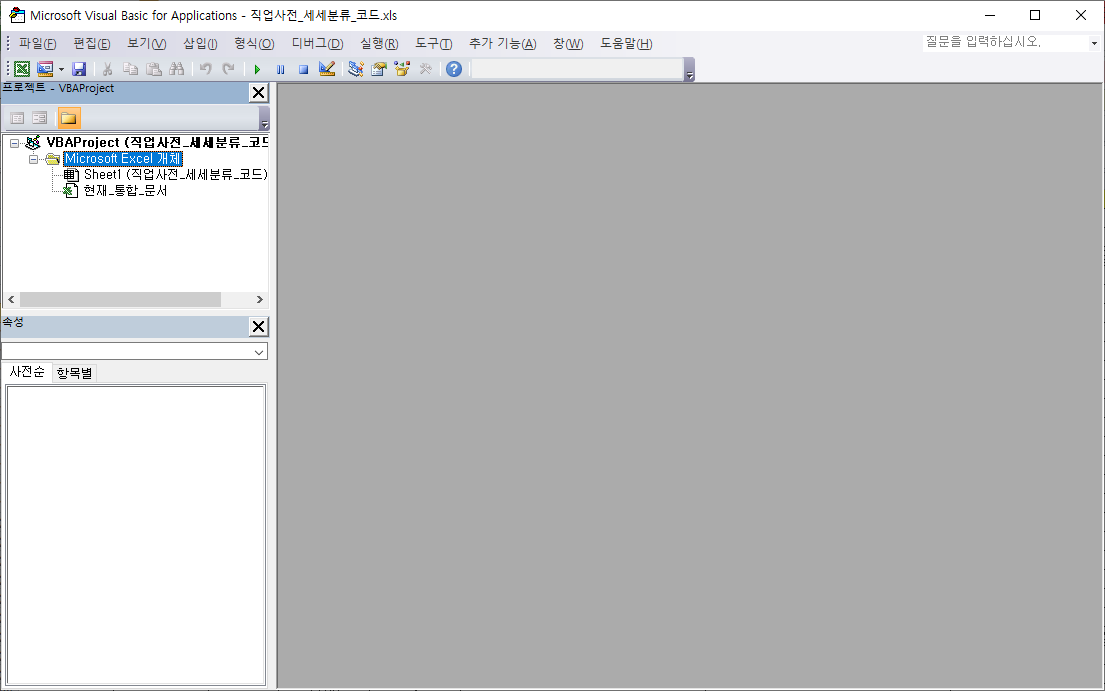Image resolution: width=1105 pixels, height=691 pixels.
Task: Open project panel toolbar options arrow
Action: point(264,118)
